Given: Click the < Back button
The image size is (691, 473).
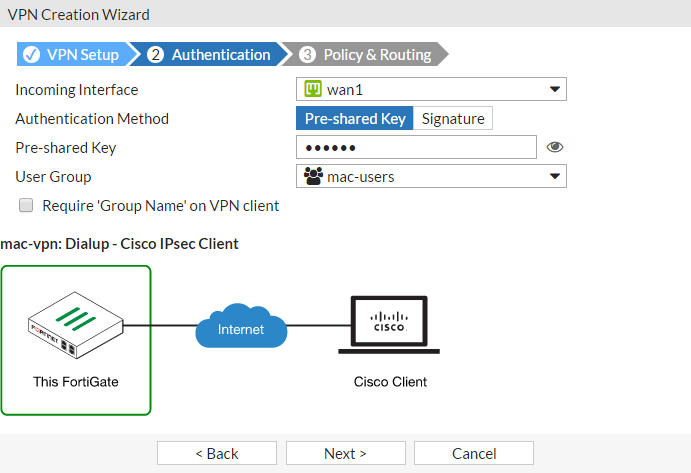Looking at the screenshot, I should (x=217, y=453).
